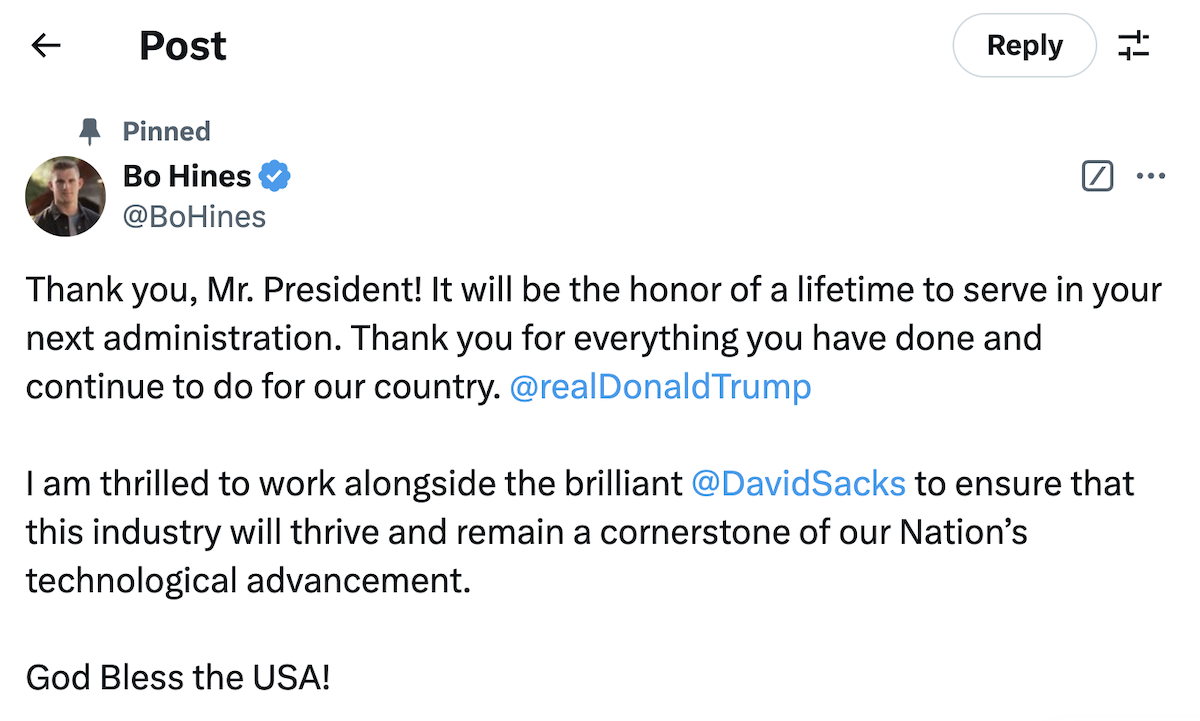Screen dimensions: 1200x721
Task: Click the back arrow in the header
Action: [x=45, y=45]
